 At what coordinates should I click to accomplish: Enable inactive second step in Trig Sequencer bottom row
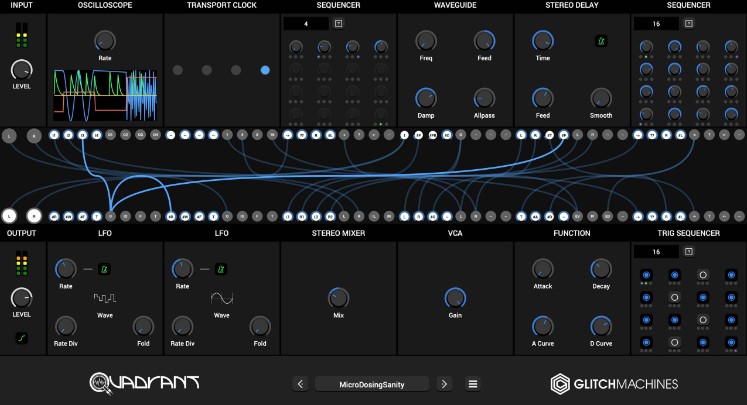pyautogui.click(x=675, y=342)
